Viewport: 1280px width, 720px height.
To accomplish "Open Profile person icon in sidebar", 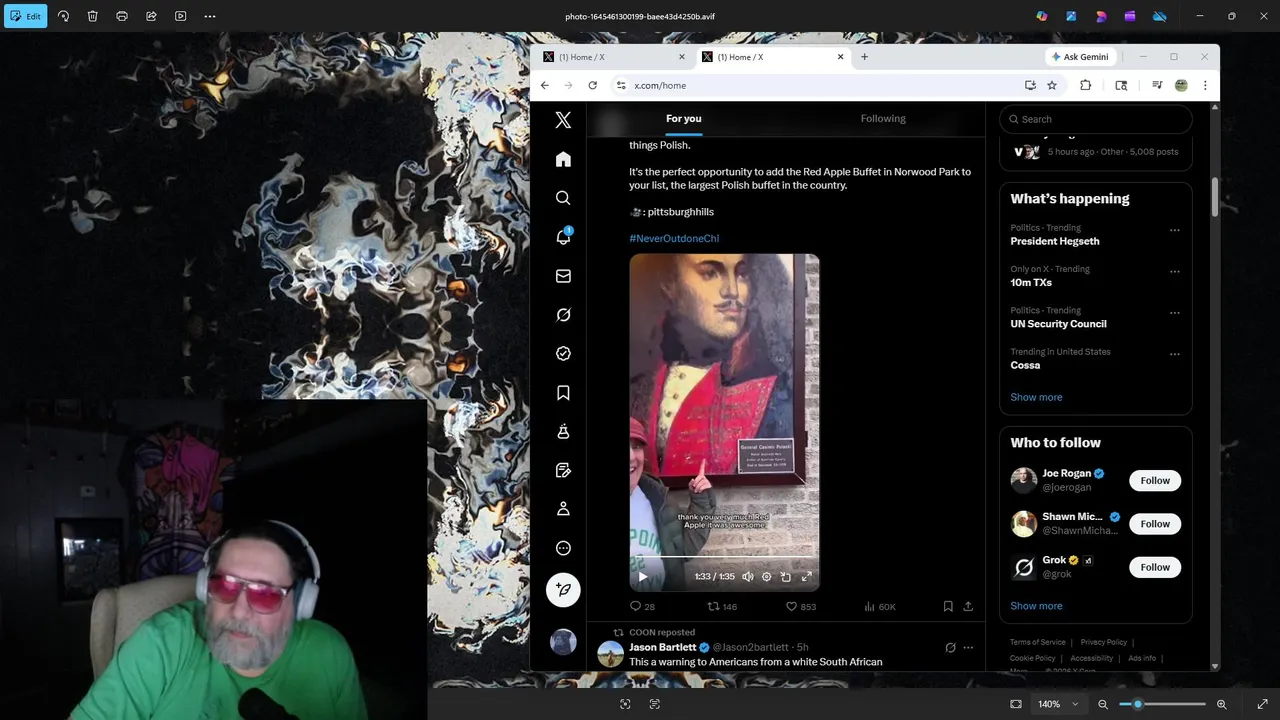I will click(563, 509).
